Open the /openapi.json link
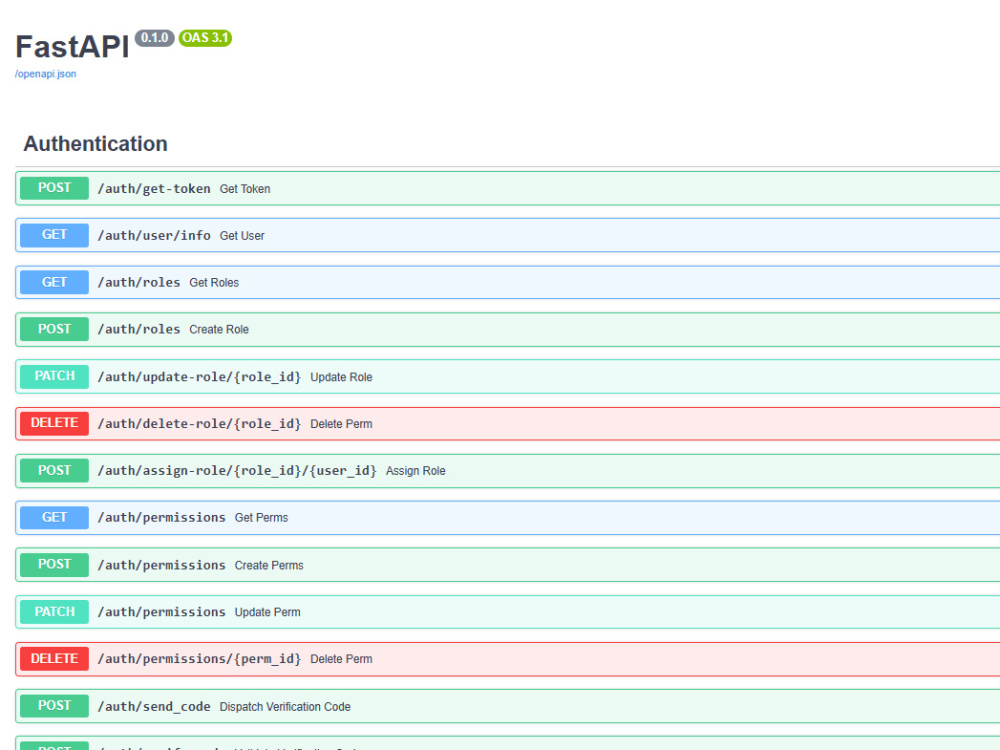Viewport: 1000px width, 750px height. tap(45, 74)
